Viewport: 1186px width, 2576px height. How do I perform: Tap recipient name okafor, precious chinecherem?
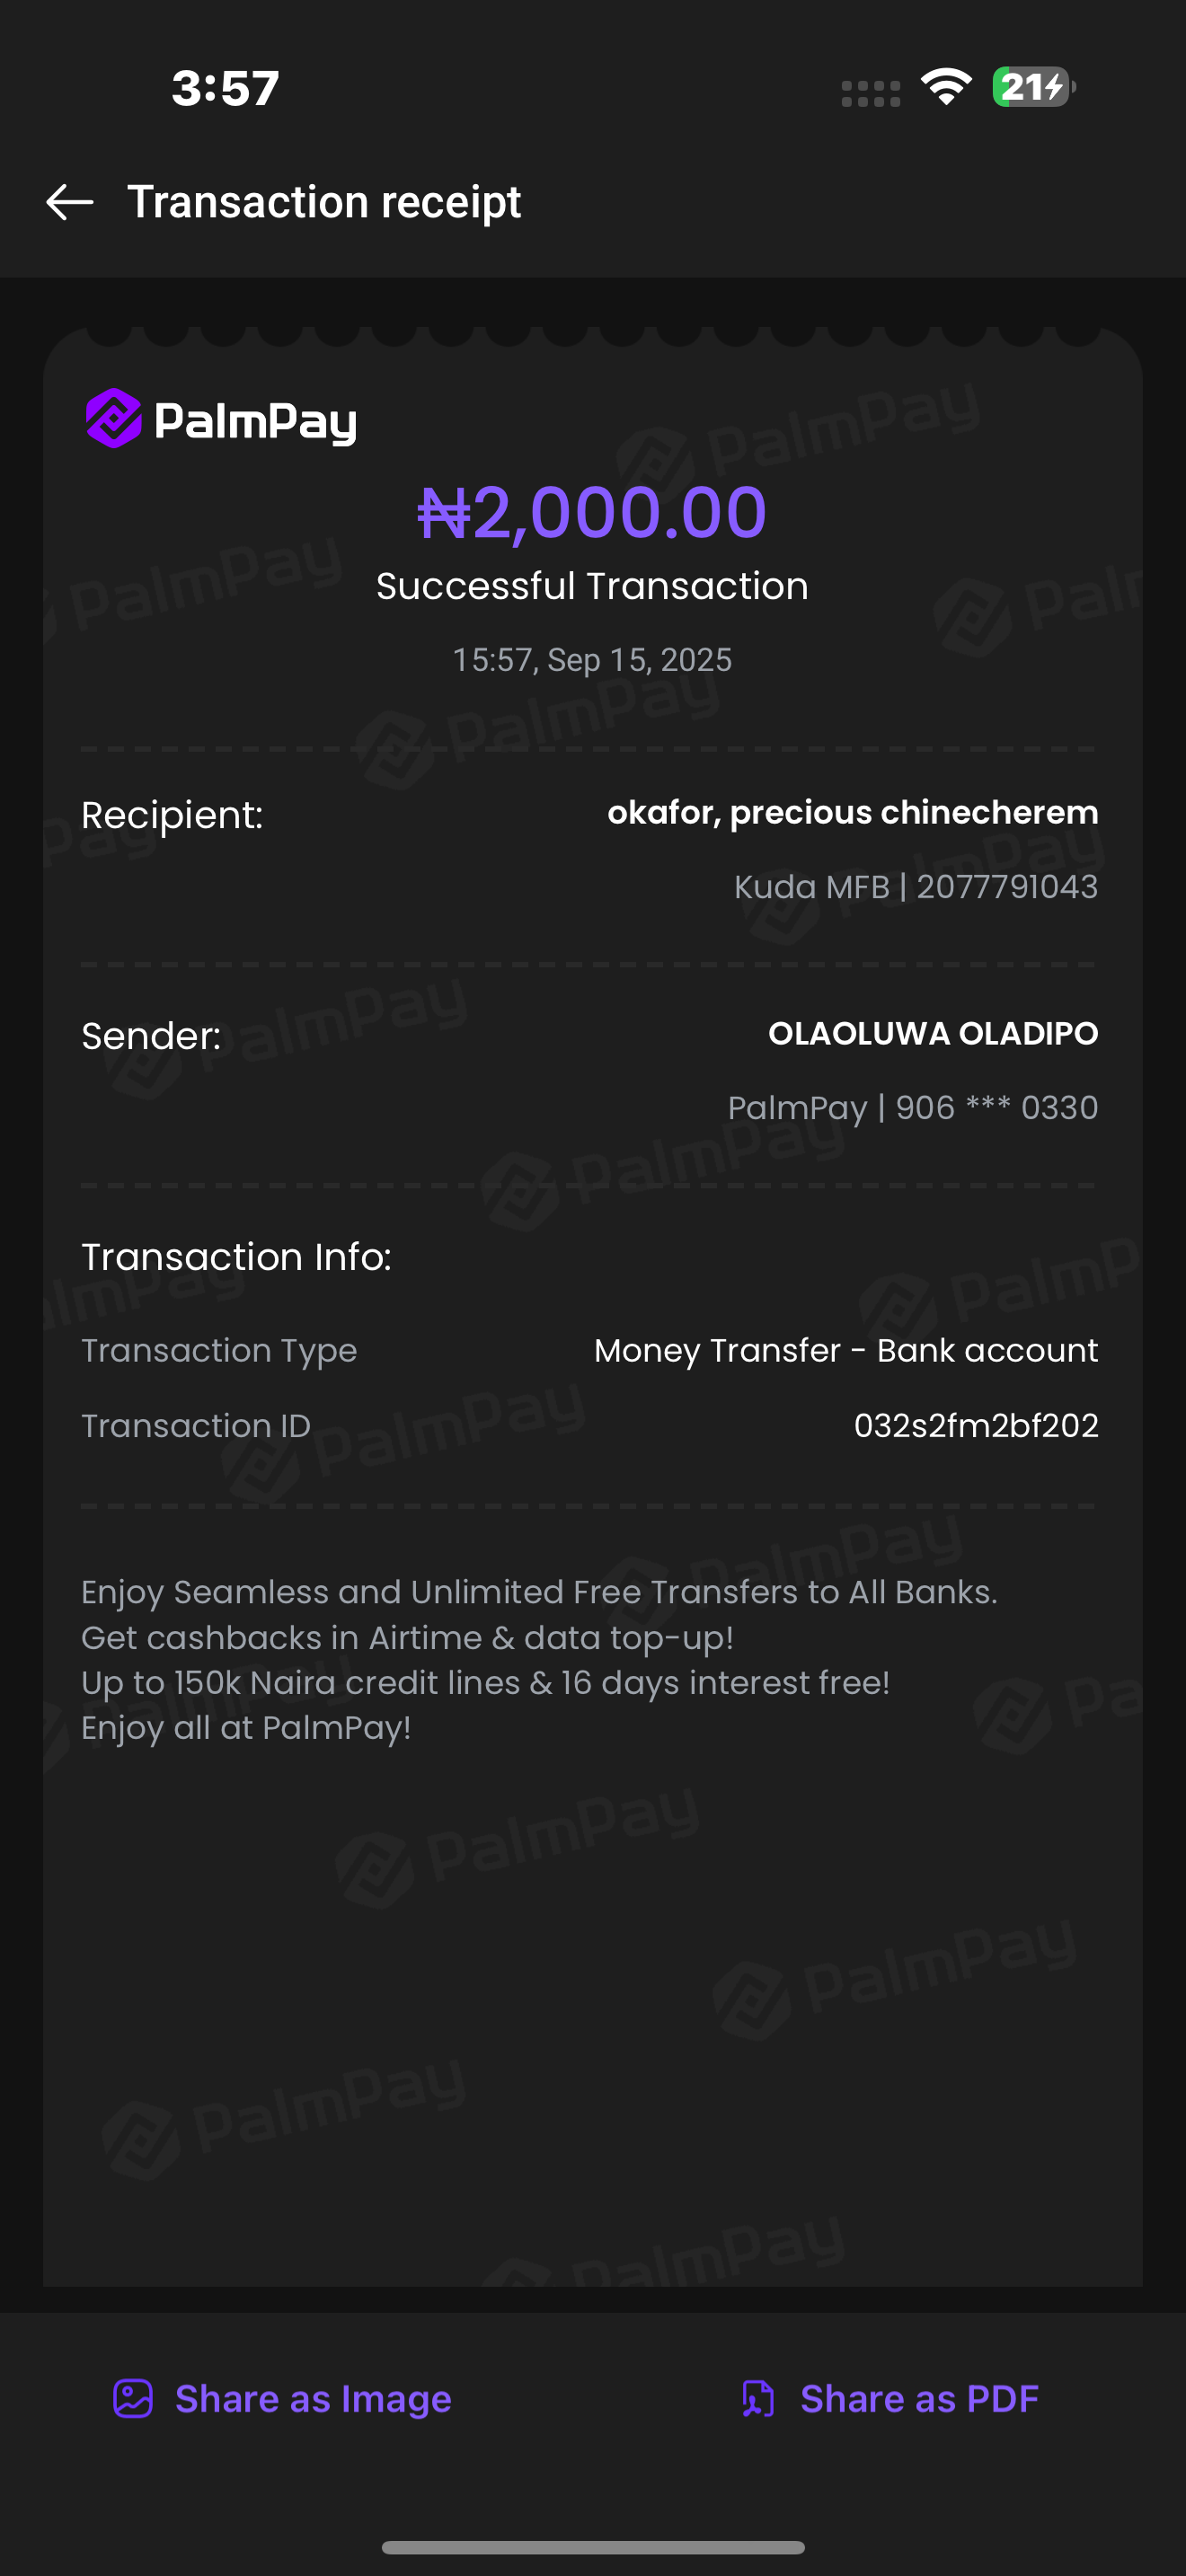click(852, 812)
